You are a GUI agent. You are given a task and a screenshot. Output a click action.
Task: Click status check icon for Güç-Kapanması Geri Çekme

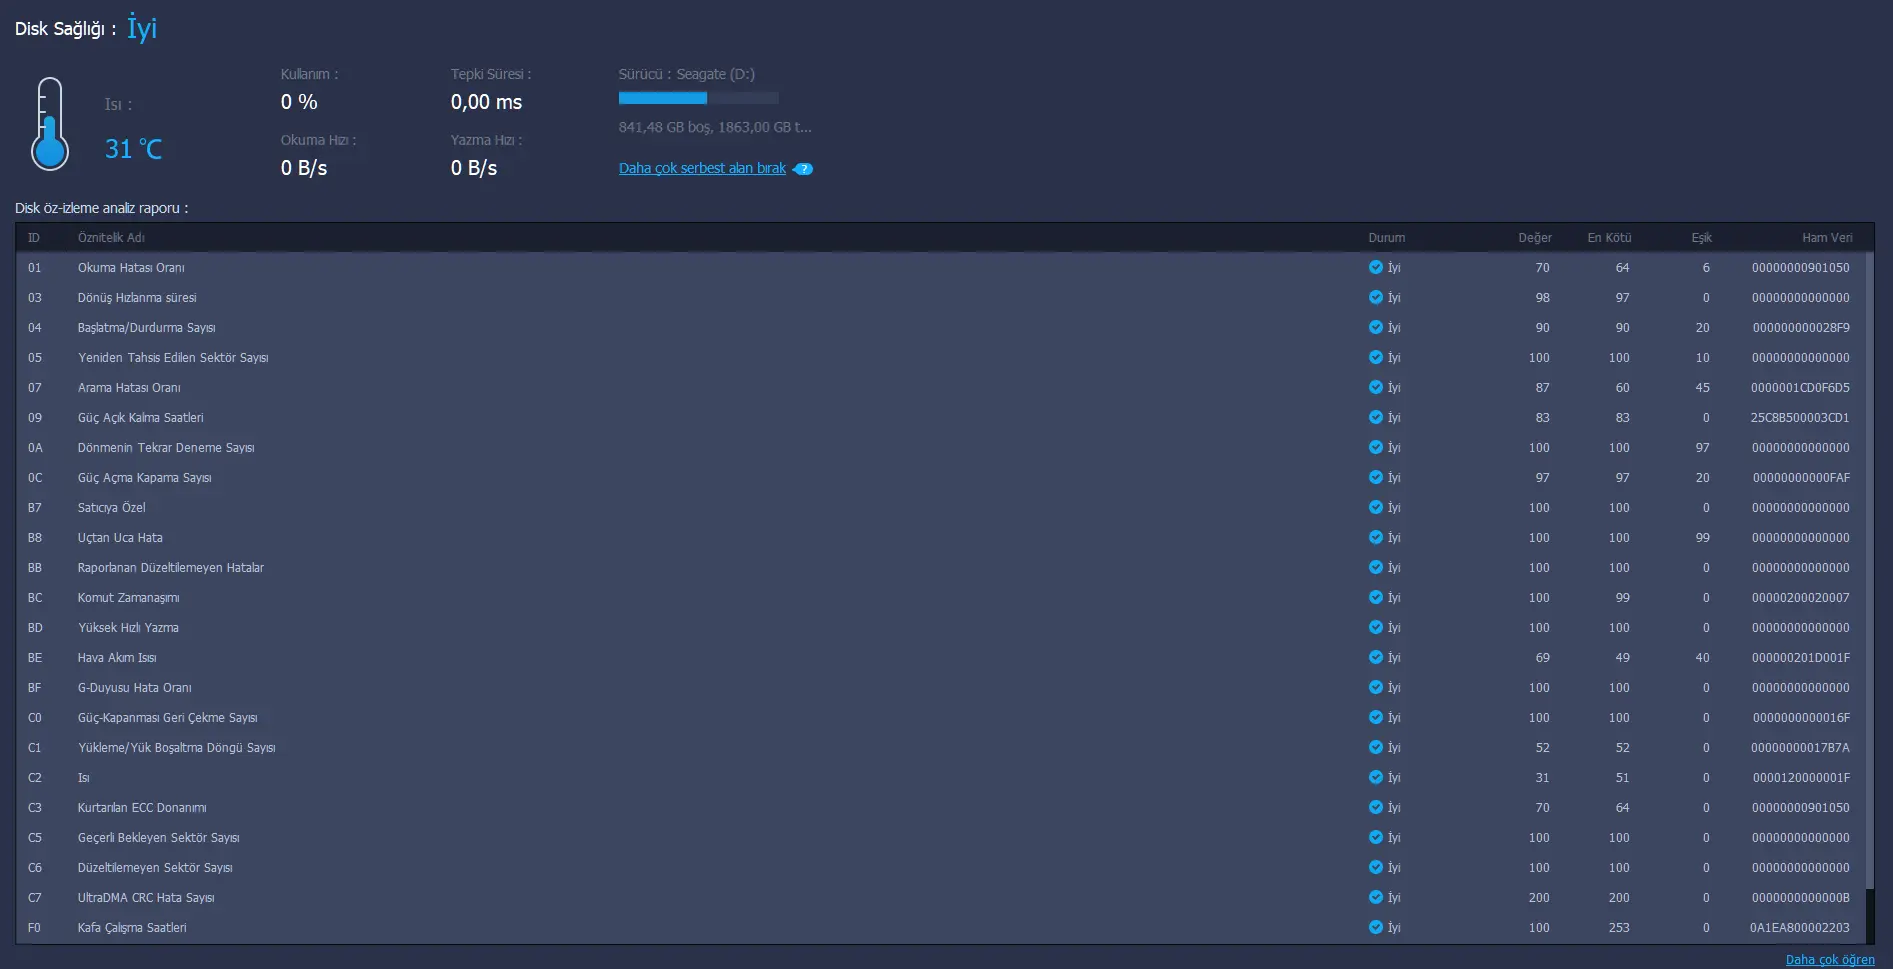[1376, 717]
